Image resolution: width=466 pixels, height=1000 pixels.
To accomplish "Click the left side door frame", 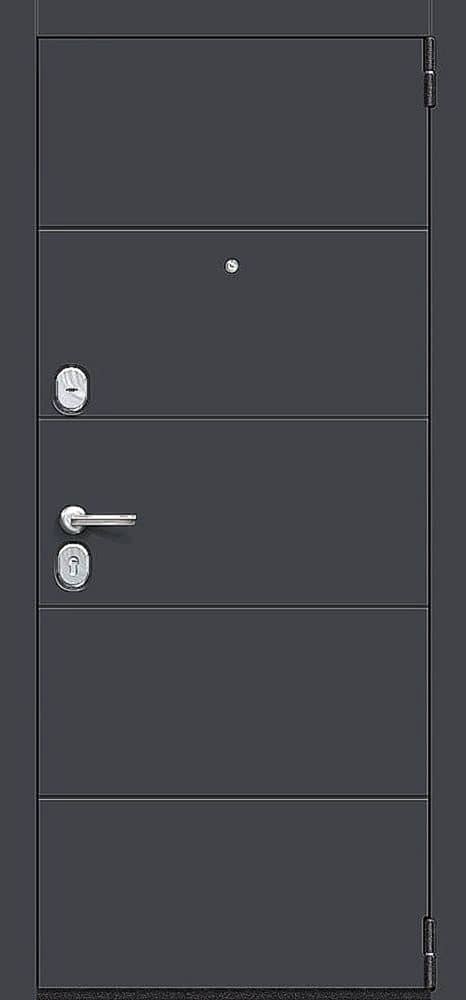I will pos(18,500).
